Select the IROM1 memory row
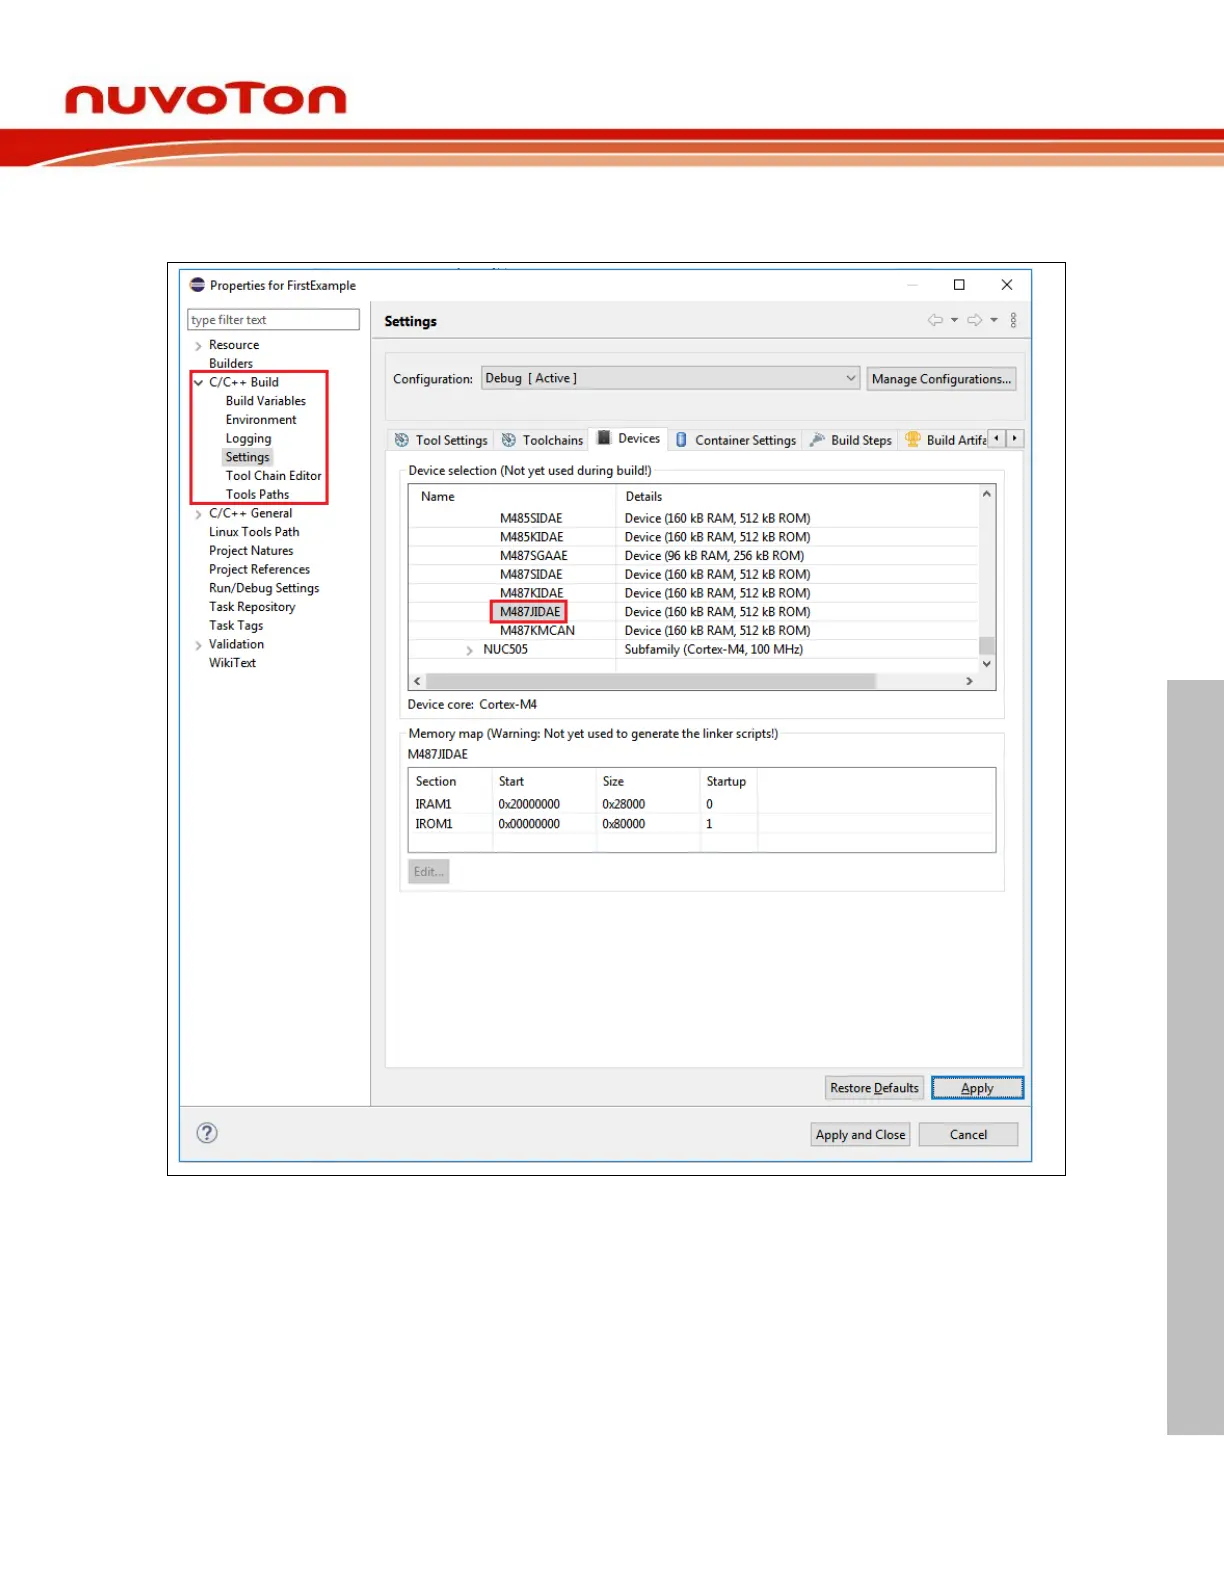The height and width of the screenshot is (1584, 1224). 702,824
